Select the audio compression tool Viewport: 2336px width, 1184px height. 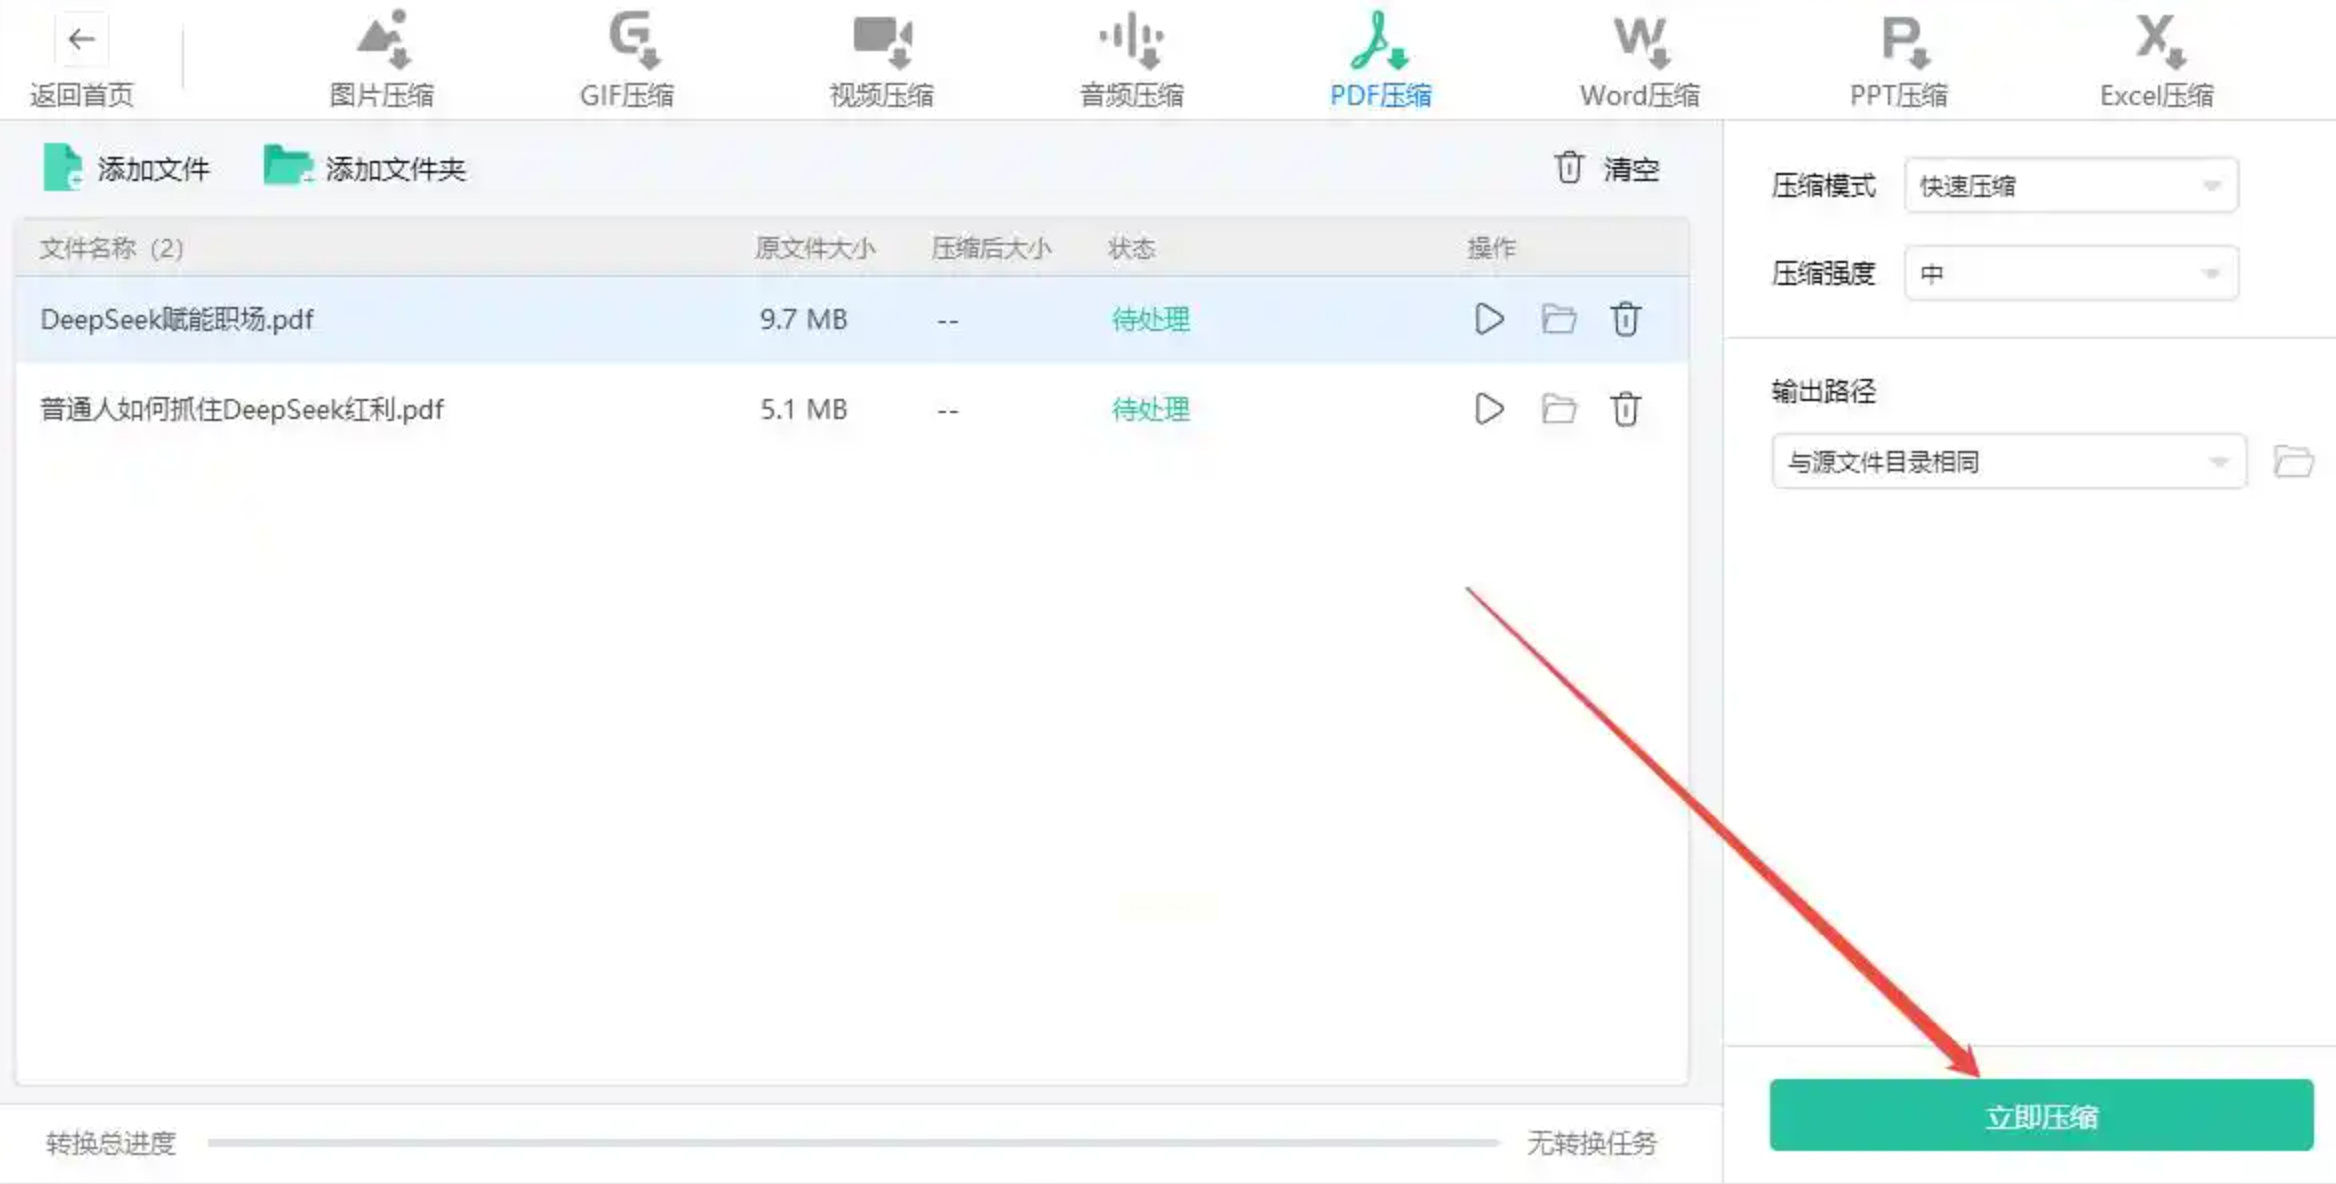pos(1131,60)
